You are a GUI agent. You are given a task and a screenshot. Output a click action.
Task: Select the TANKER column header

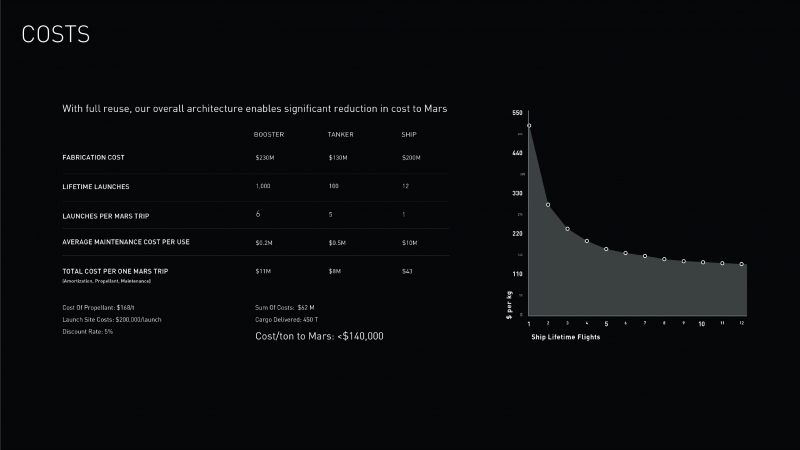[x=340, y=135]
